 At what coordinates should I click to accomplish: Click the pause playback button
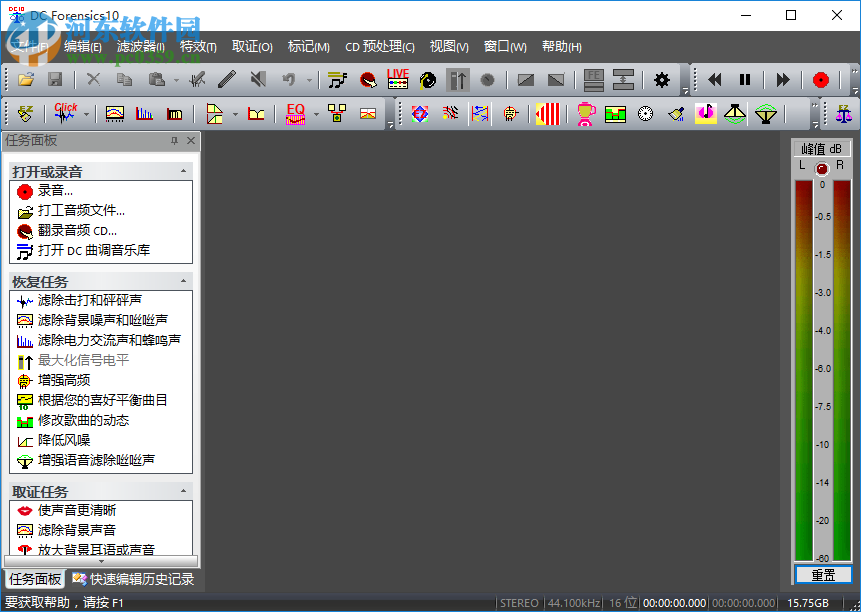click(x=745, y=80)
